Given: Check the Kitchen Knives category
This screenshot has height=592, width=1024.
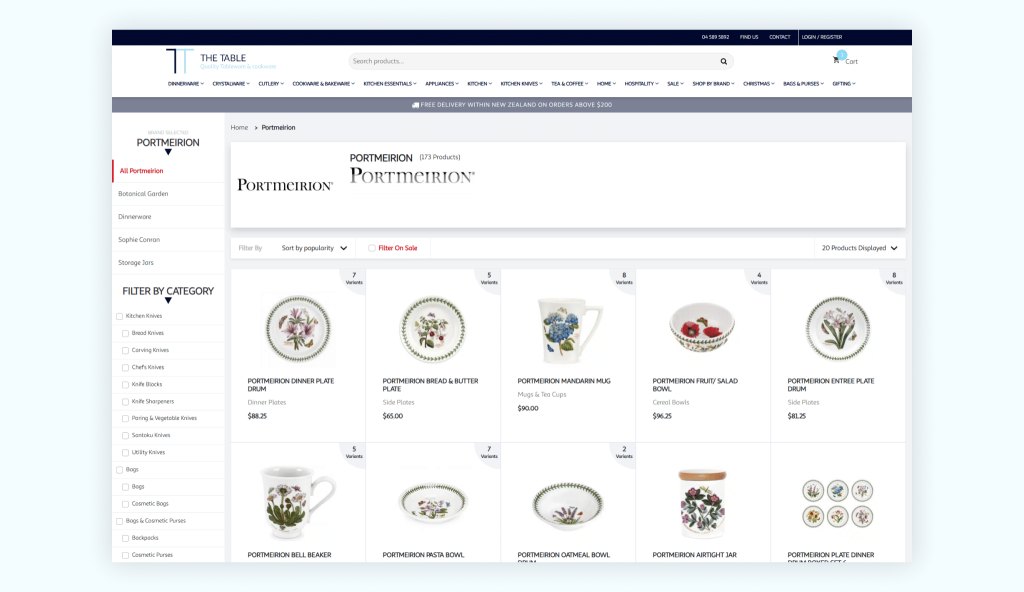Looking at the screenshot, I should click(x=120, y=316).
